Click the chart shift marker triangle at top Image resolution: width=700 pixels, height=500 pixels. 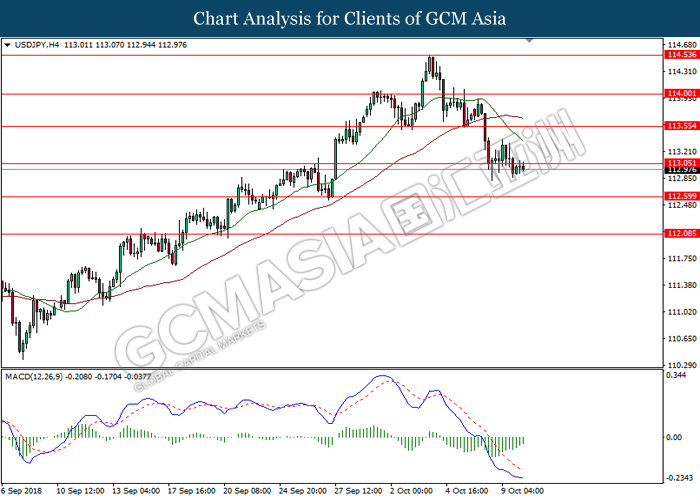529,41
